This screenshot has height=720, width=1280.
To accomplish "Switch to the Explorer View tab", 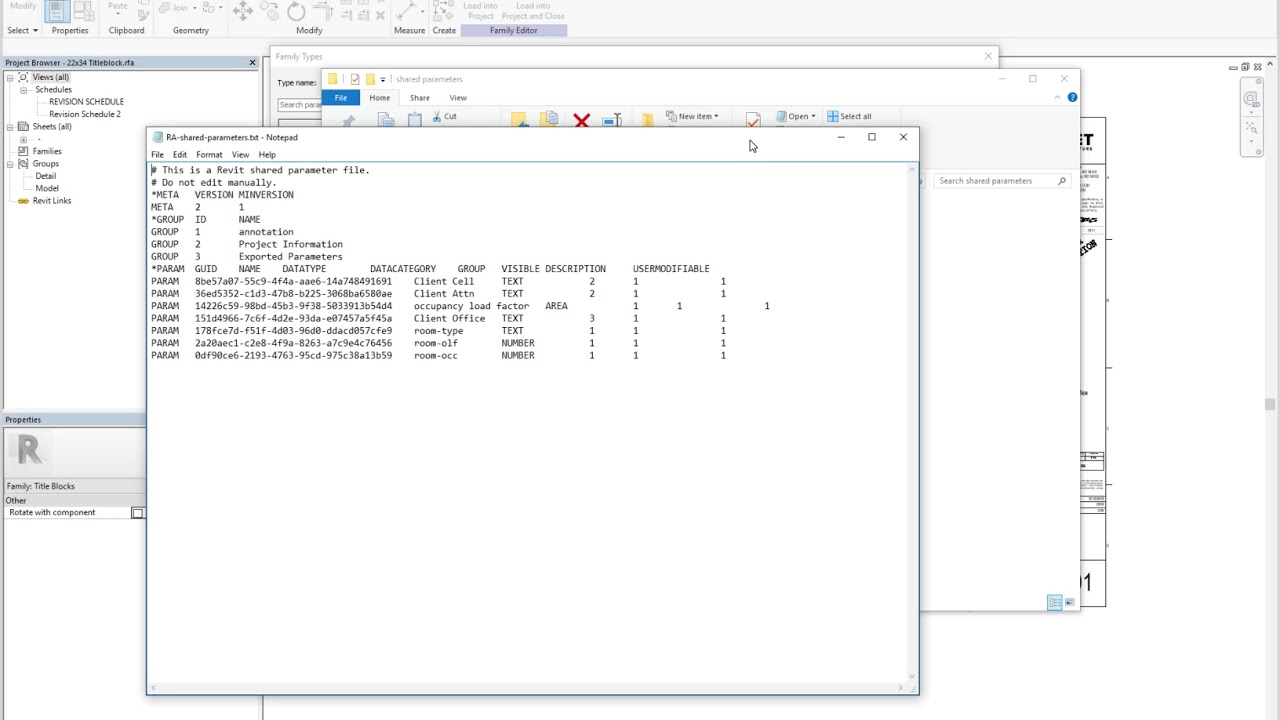I will 458,97.
